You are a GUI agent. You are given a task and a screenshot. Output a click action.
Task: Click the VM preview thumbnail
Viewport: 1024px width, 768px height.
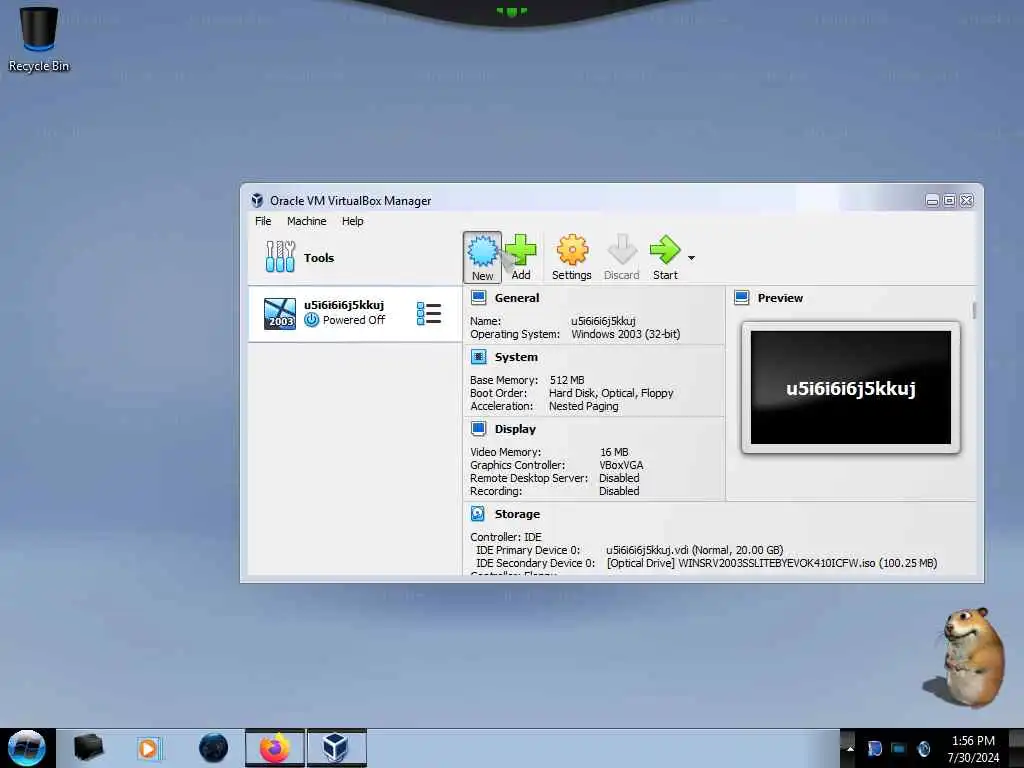(851, 387)
